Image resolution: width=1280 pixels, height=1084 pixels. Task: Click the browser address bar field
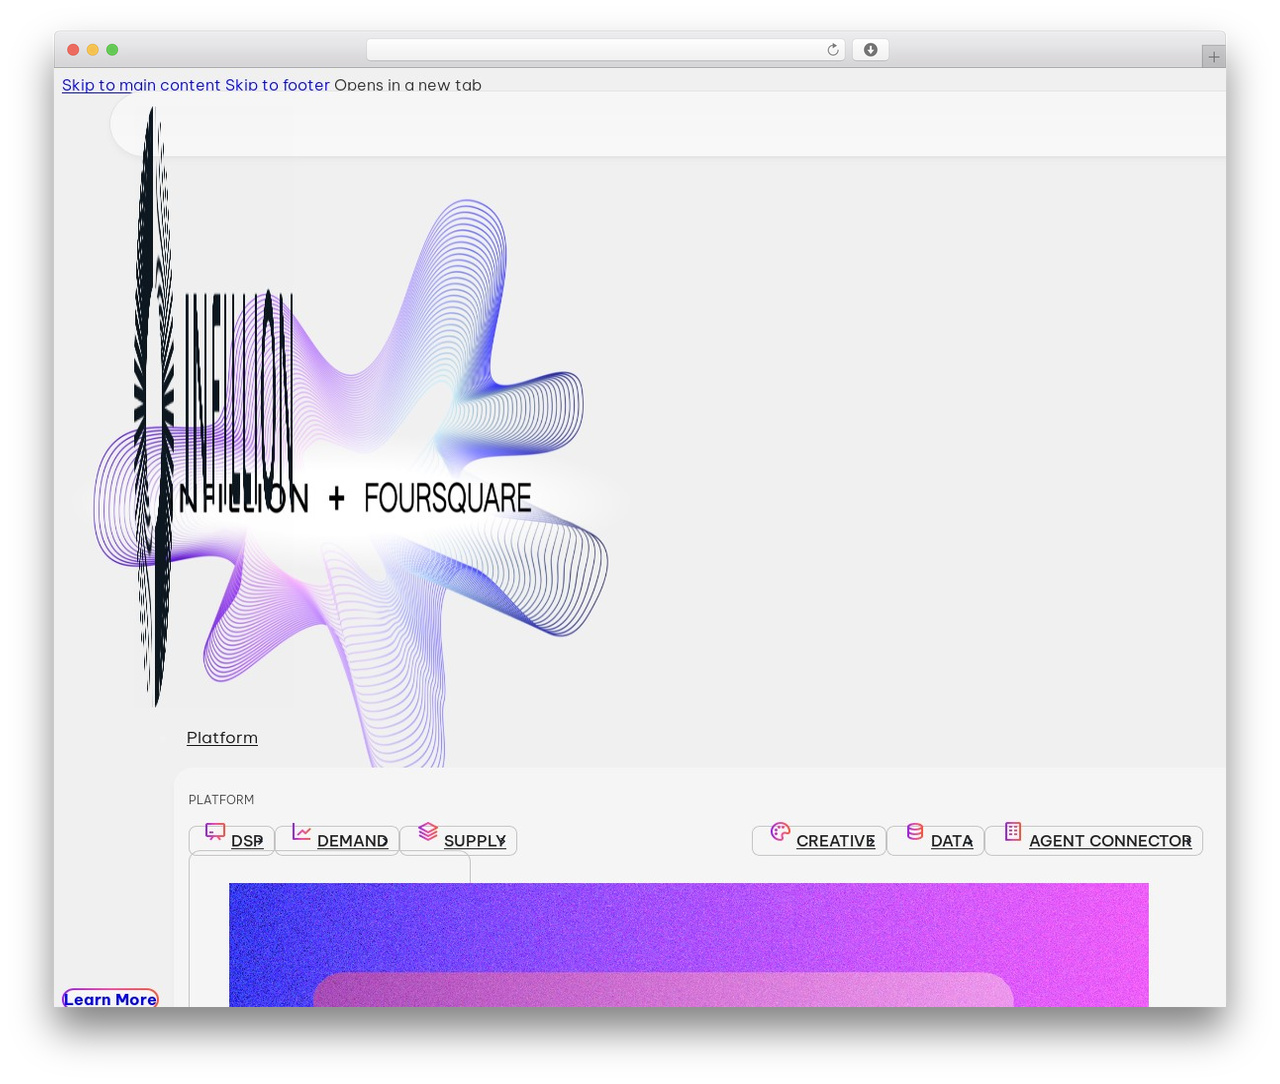pos(606,50)
